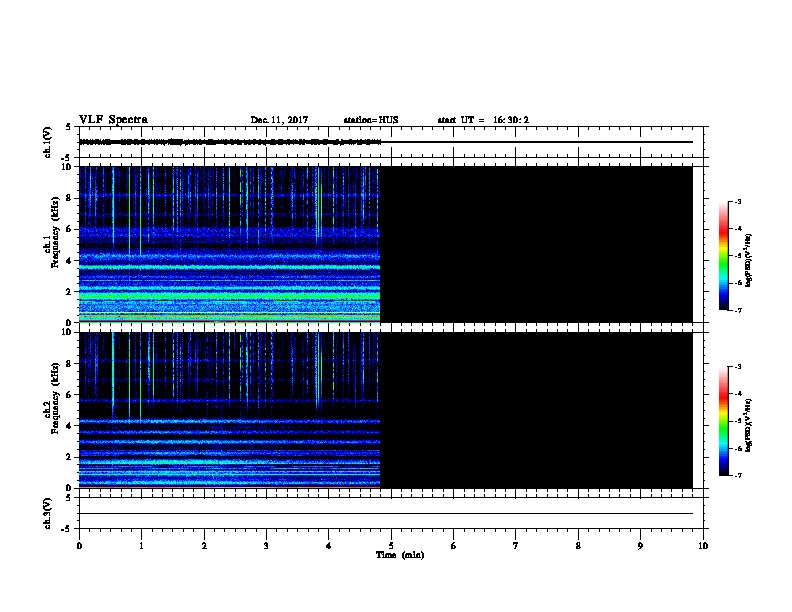This screenshot has width=792, height=612.
Task: Click time axis tick label "8"
Action: pyautogui.click(x=578, y=546)
